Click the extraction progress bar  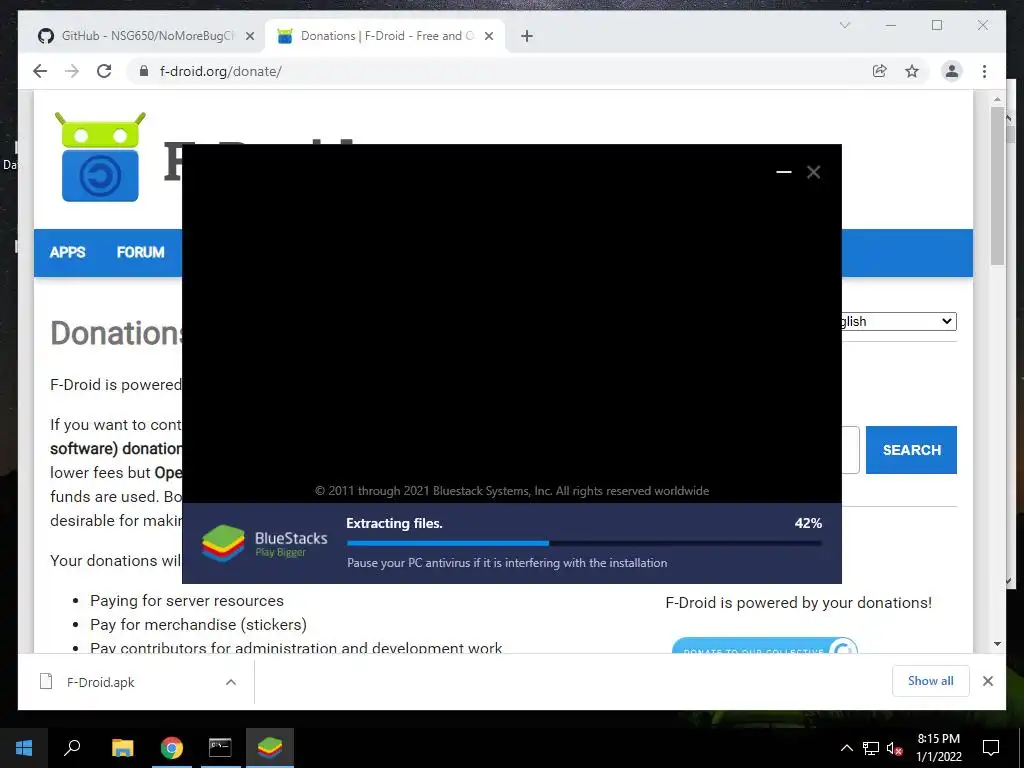tap(584, 543)
